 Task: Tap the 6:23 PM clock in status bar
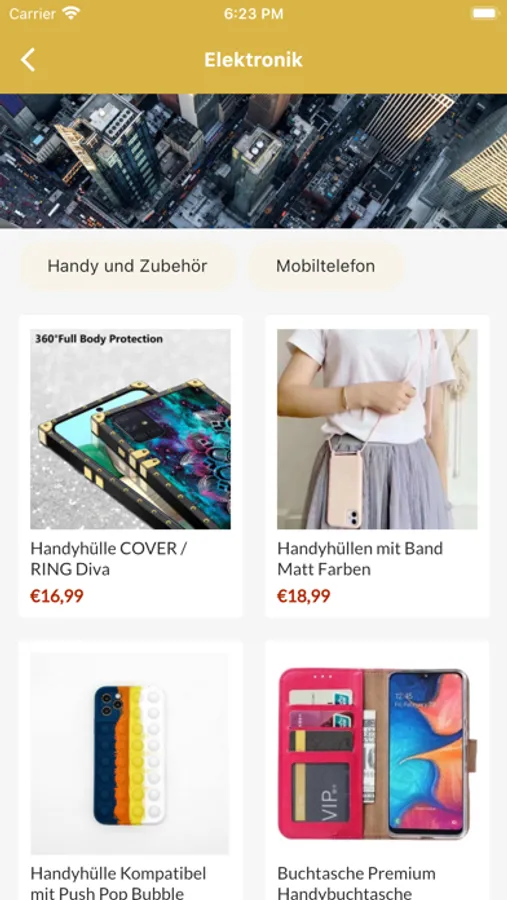[253, 14]
